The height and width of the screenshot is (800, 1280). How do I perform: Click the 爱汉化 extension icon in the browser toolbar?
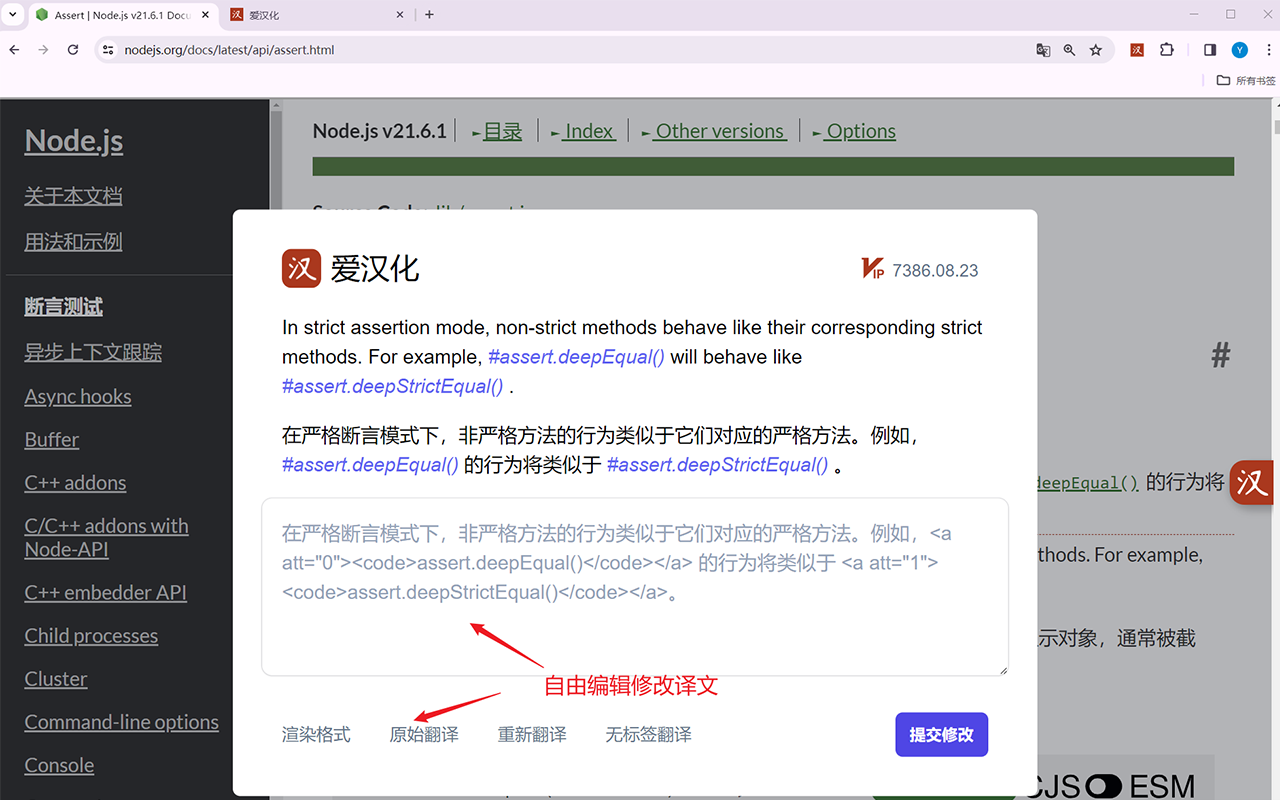coord(1137,49)
